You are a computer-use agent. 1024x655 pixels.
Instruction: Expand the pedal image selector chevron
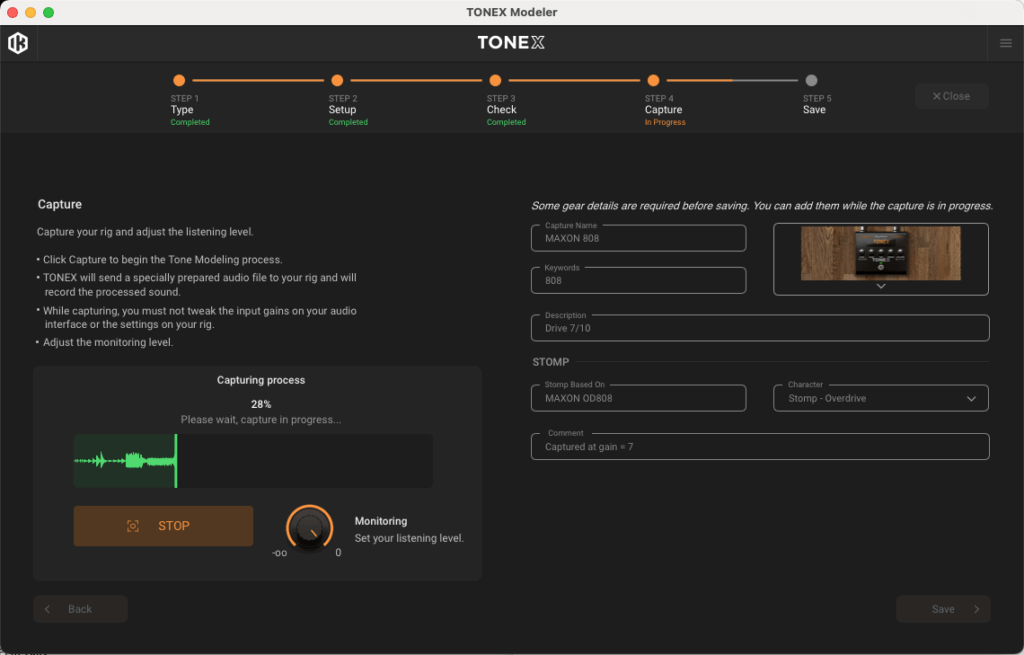click(881, 287)
